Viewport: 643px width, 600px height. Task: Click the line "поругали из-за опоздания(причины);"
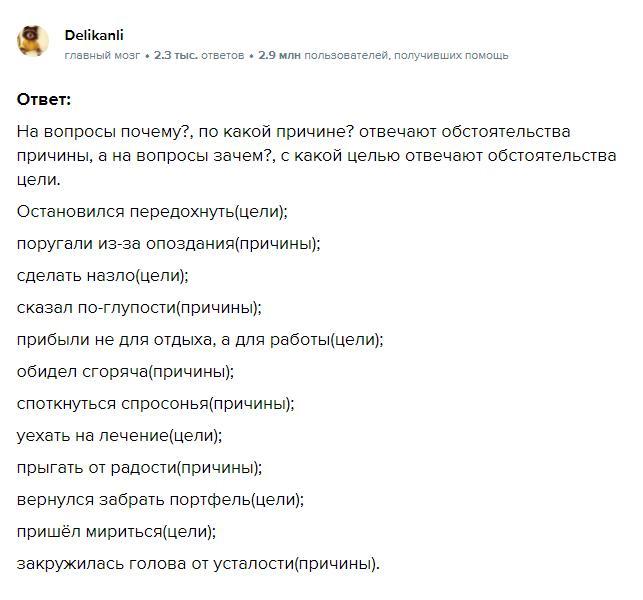pyautogui.click(x=168, y=244)
